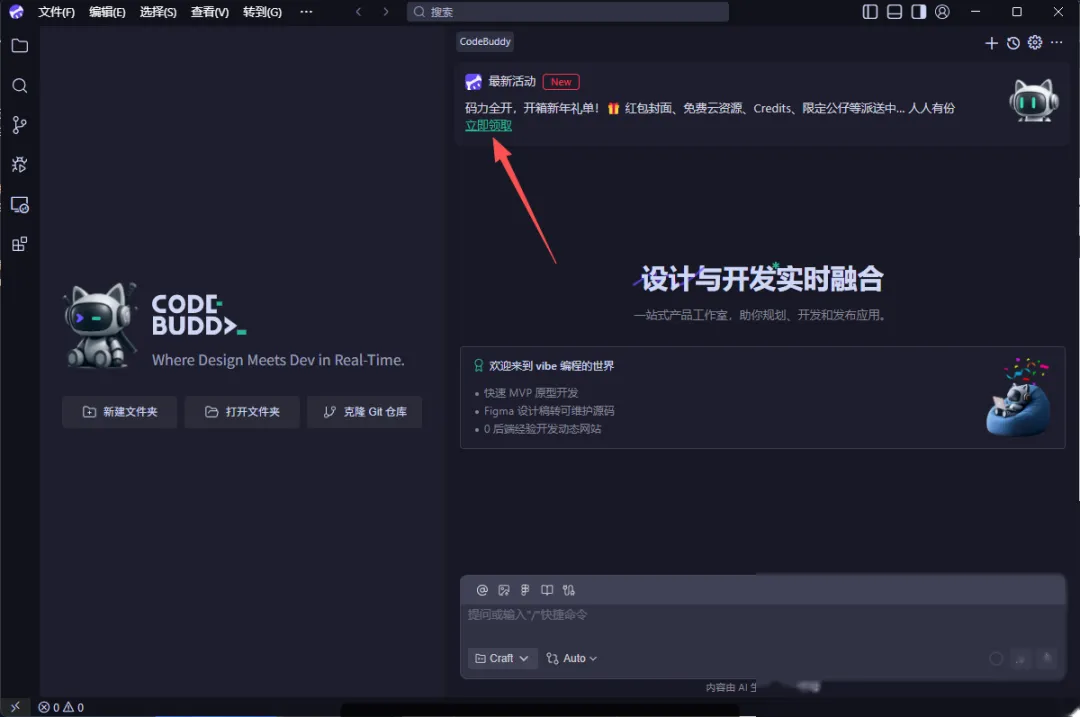Start a new chat with plus icon
This screenshot has height=717, width=1080.
991,43
